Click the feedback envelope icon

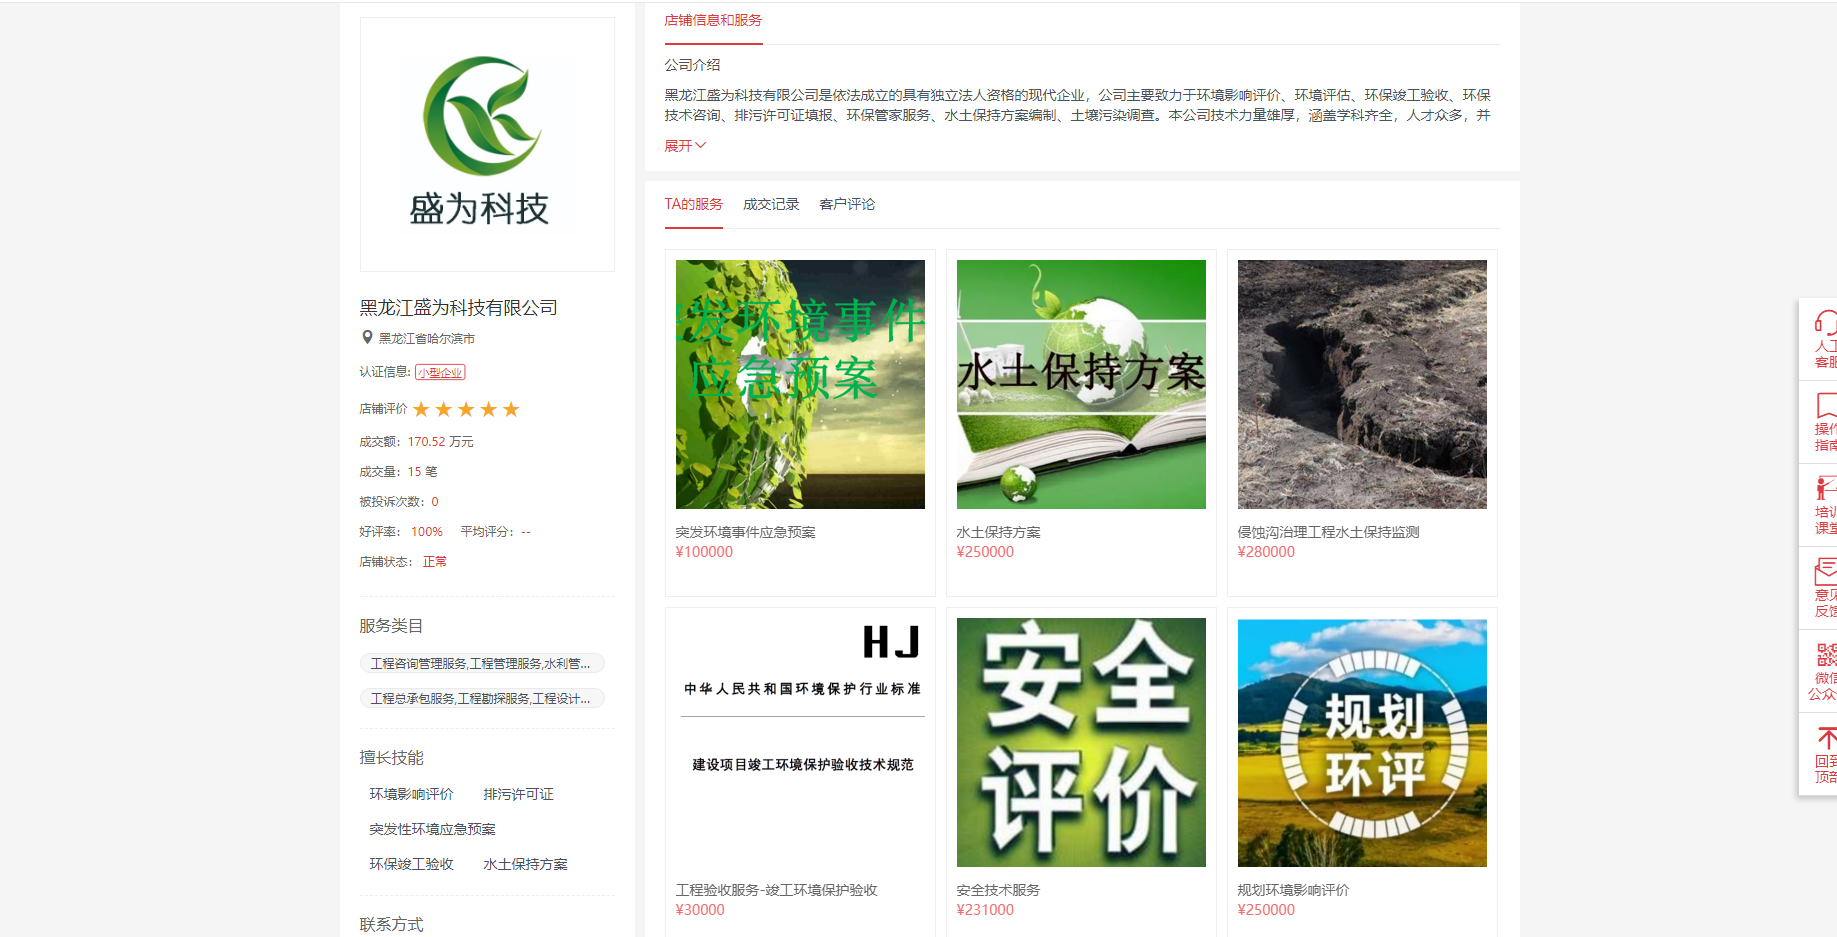(1825, 571)
